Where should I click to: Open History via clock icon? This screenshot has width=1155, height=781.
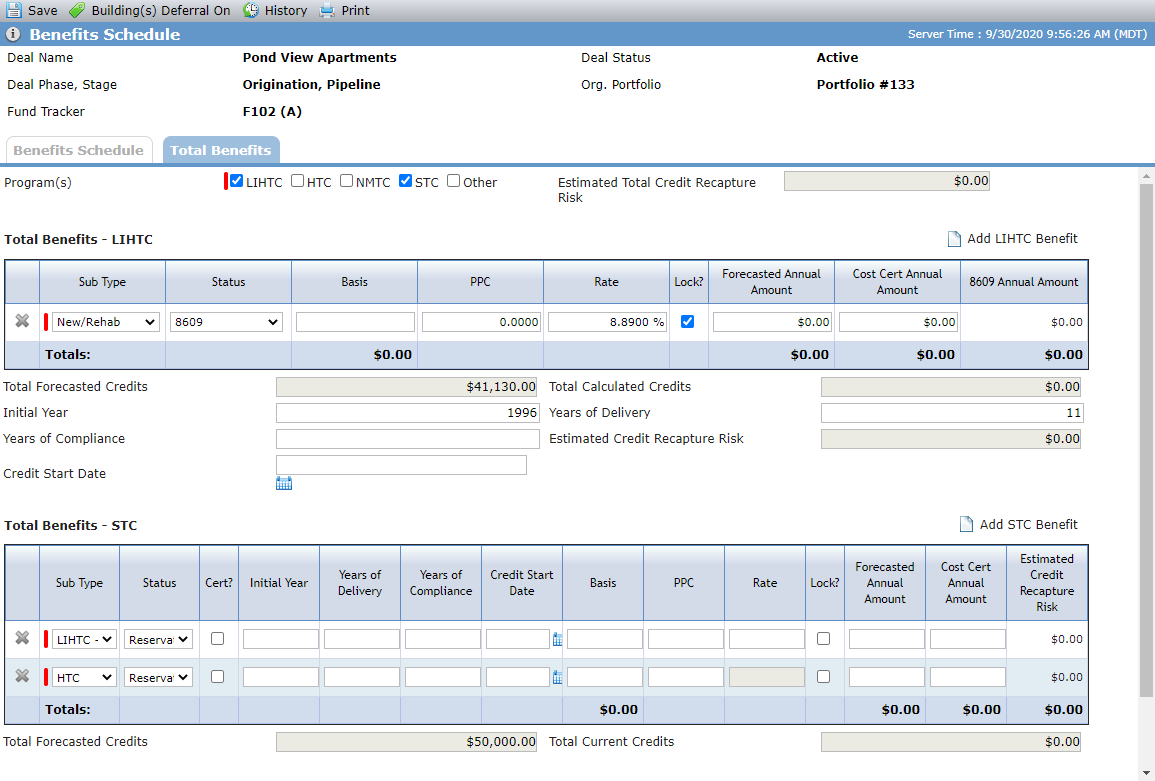(251, 10)
